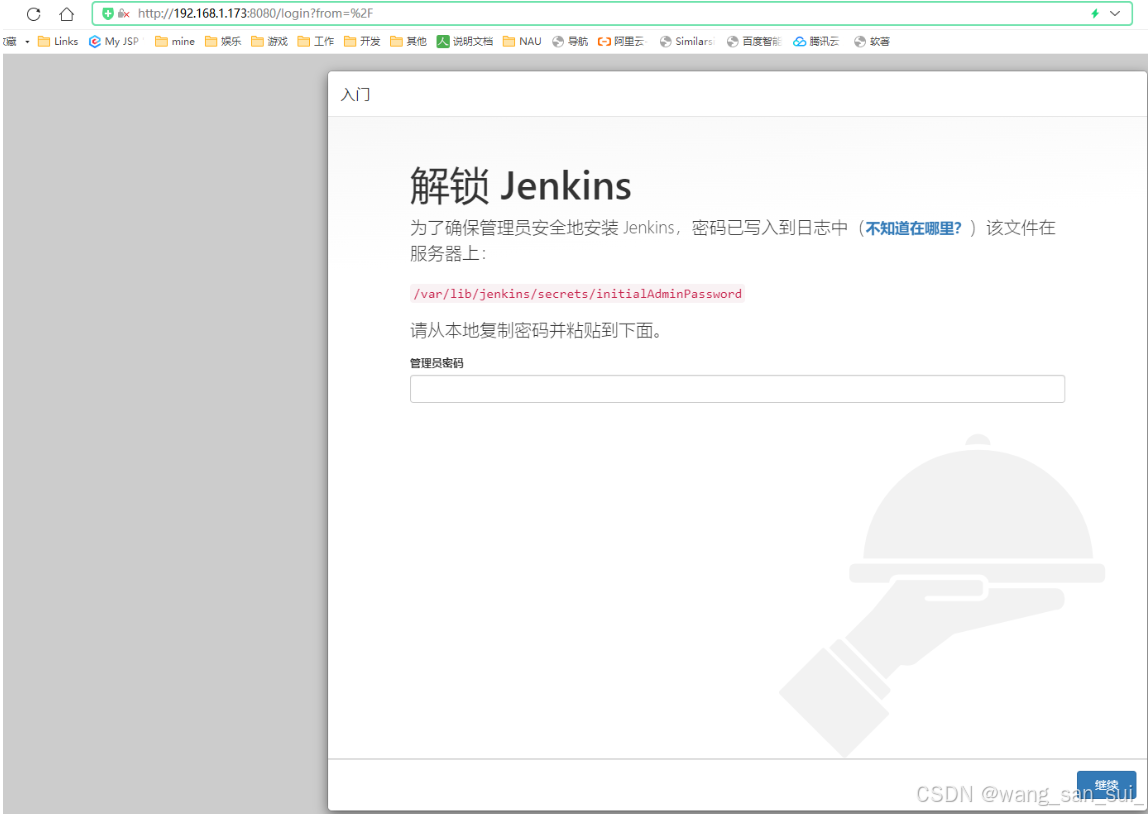Open the 说明文档 bookmark
The width and height of the screenshot is (1148, 814).
pos(465,42)
